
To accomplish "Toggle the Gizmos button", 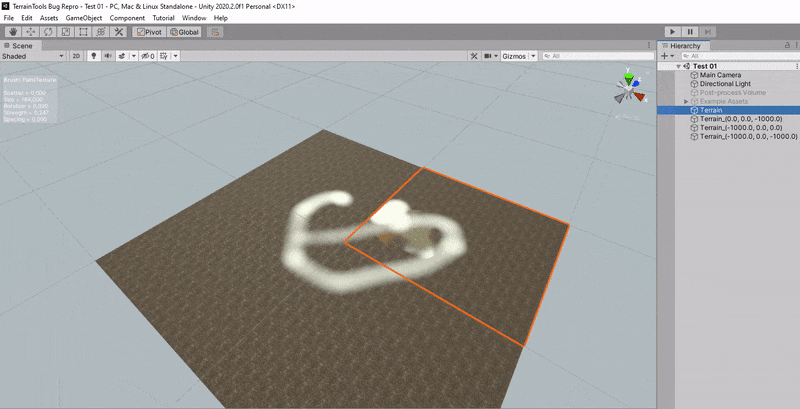I will (x=514, y=56).
